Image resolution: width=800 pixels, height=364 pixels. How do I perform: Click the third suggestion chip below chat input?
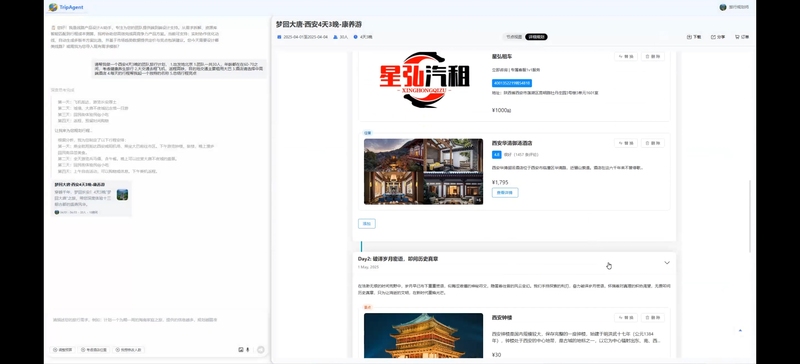click(129, 350)
